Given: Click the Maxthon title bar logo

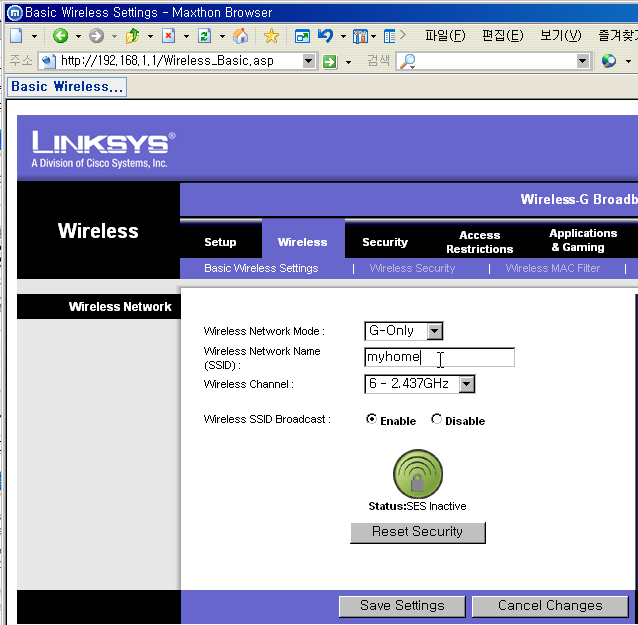Looking at the screenshot, I should coord(15,13).
